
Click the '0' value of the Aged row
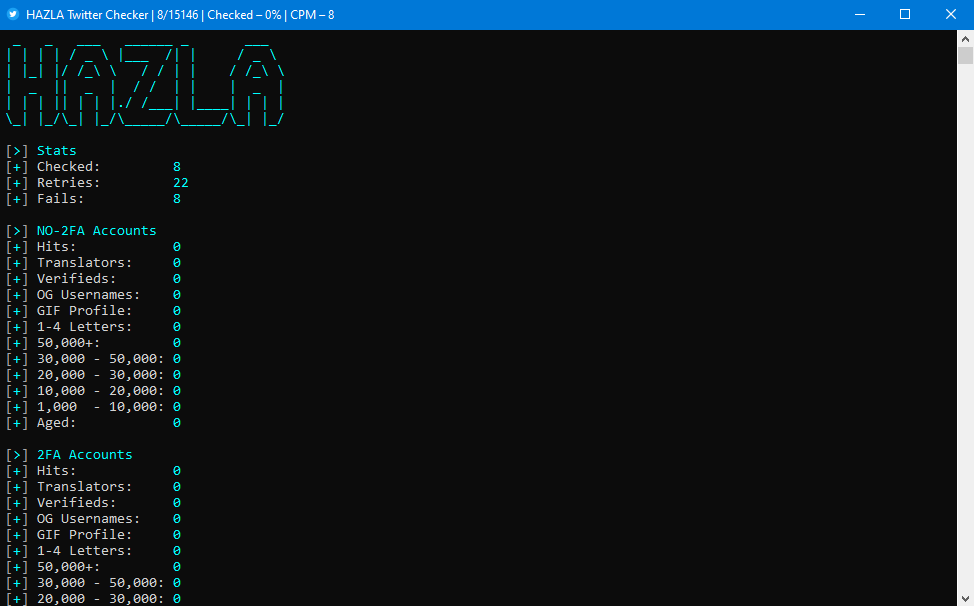[177, 423]
